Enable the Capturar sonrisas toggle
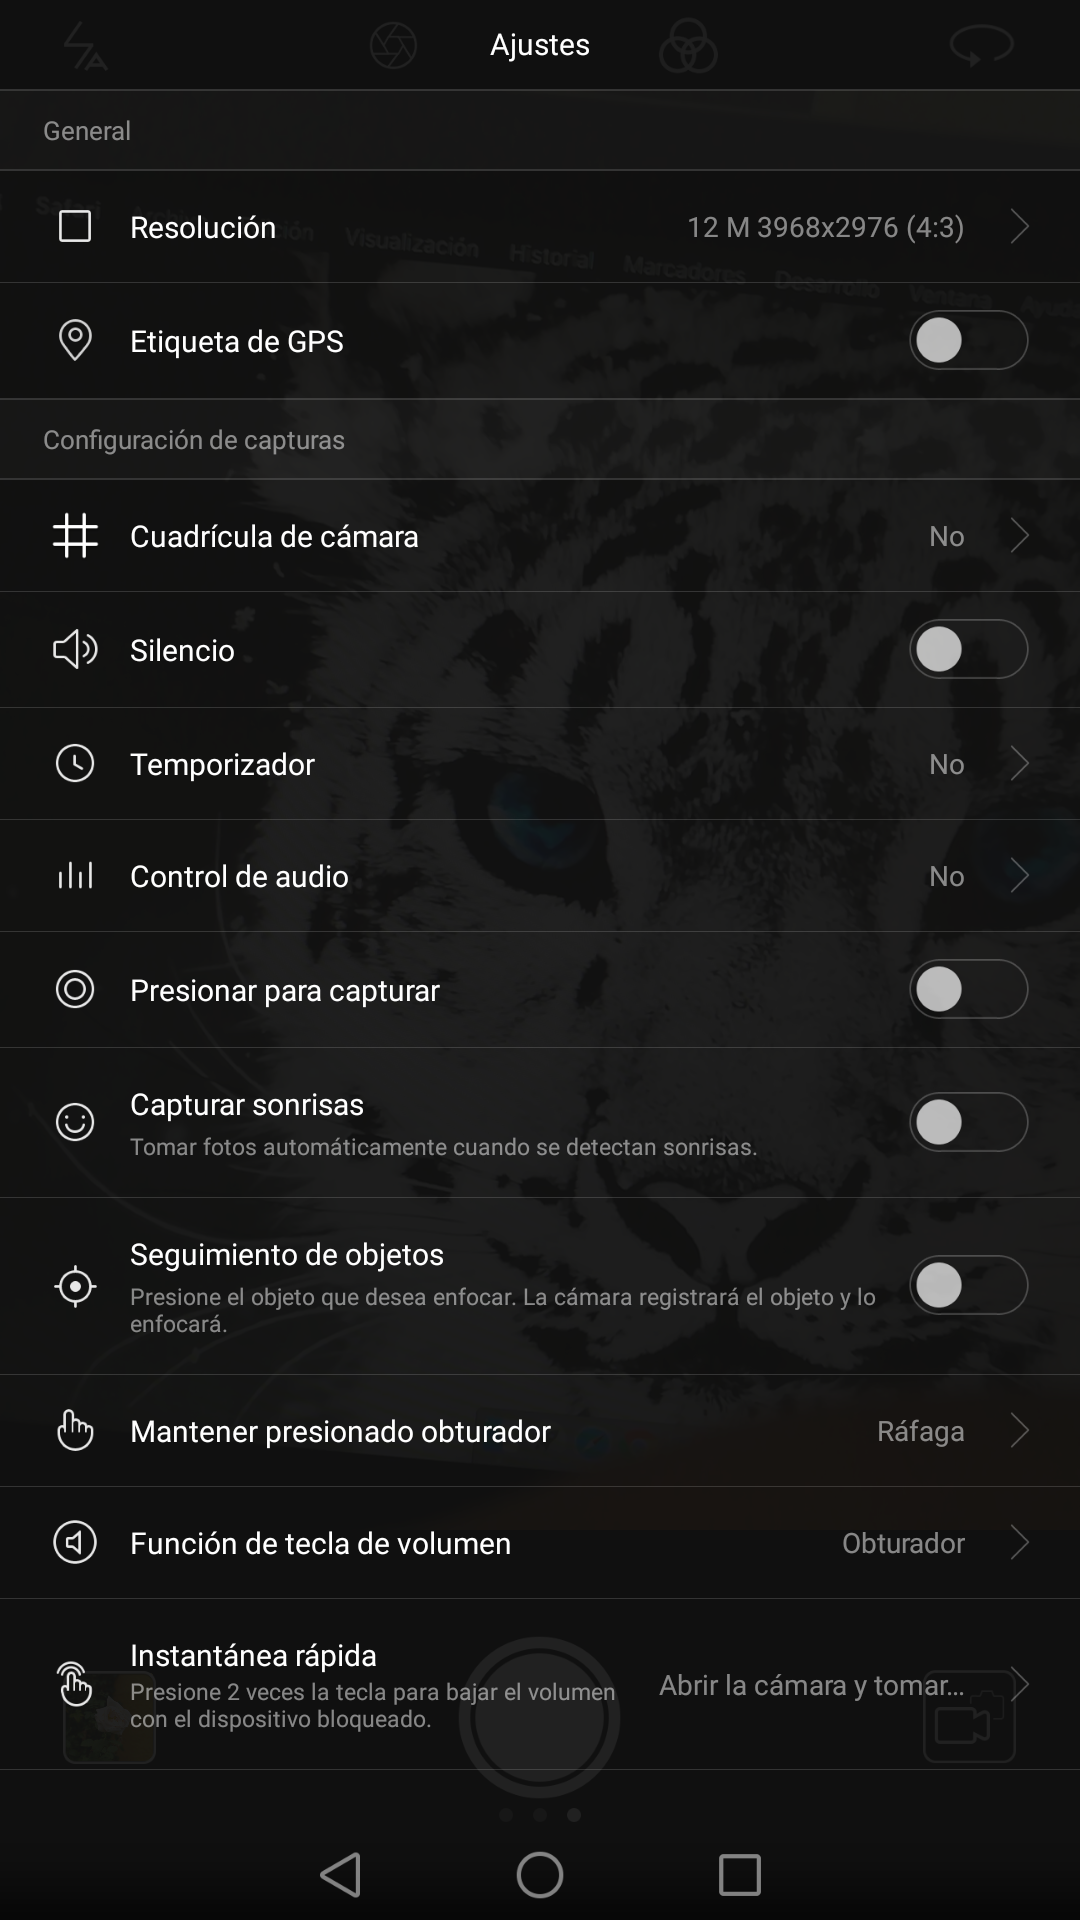The image size is (1080, 1920). (x=968, y=1122)
